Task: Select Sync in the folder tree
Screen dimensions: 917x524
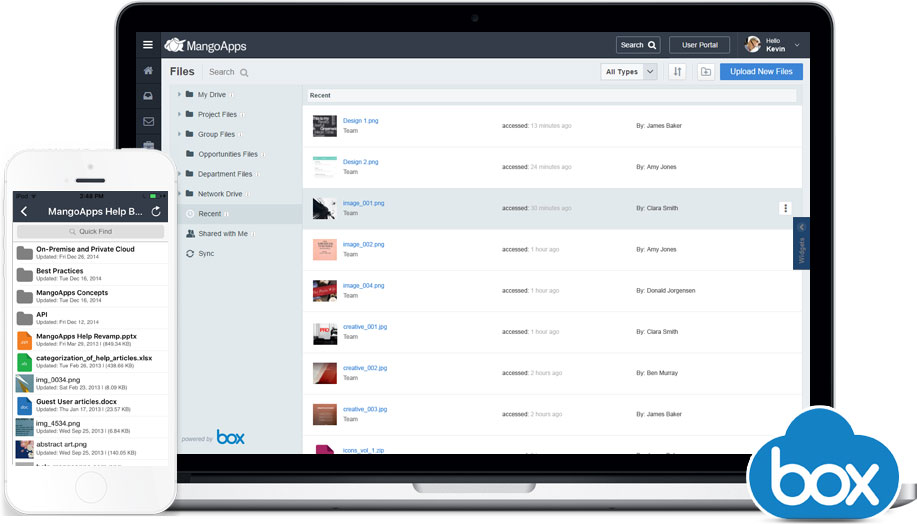Action: (x=206, y=254)
